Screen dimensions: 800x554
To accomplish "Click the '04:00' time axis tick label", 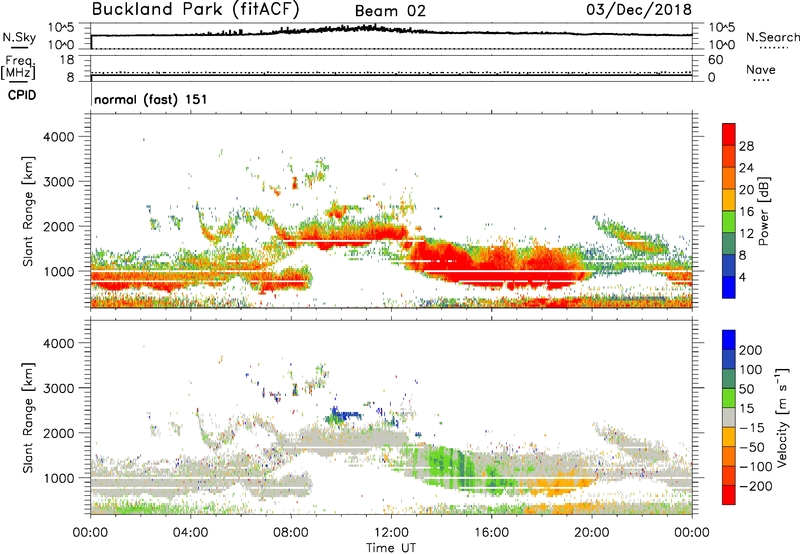I will [190, 533].
